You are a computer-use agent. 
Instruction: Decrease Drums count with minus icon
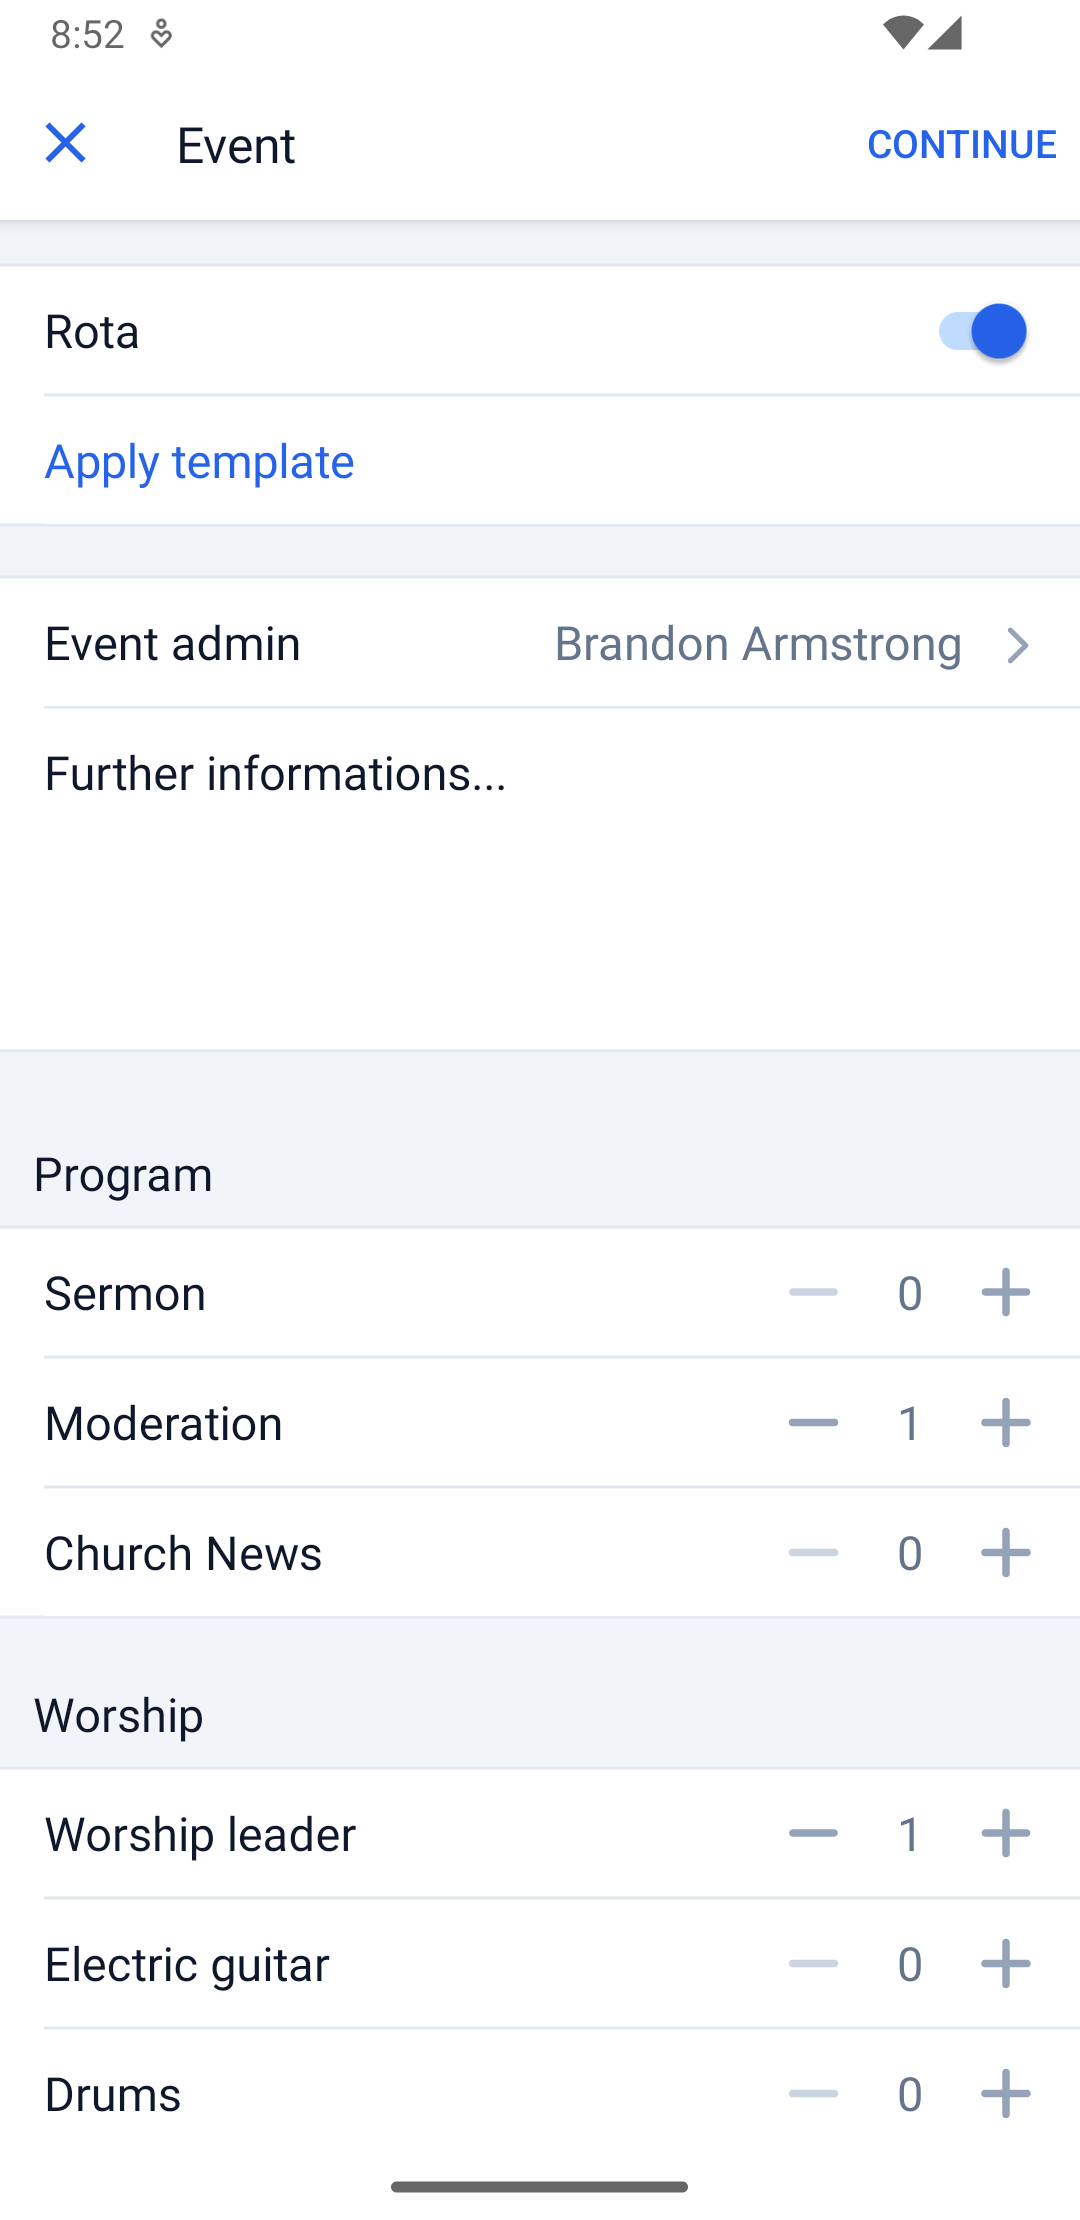coord(813,2093)
